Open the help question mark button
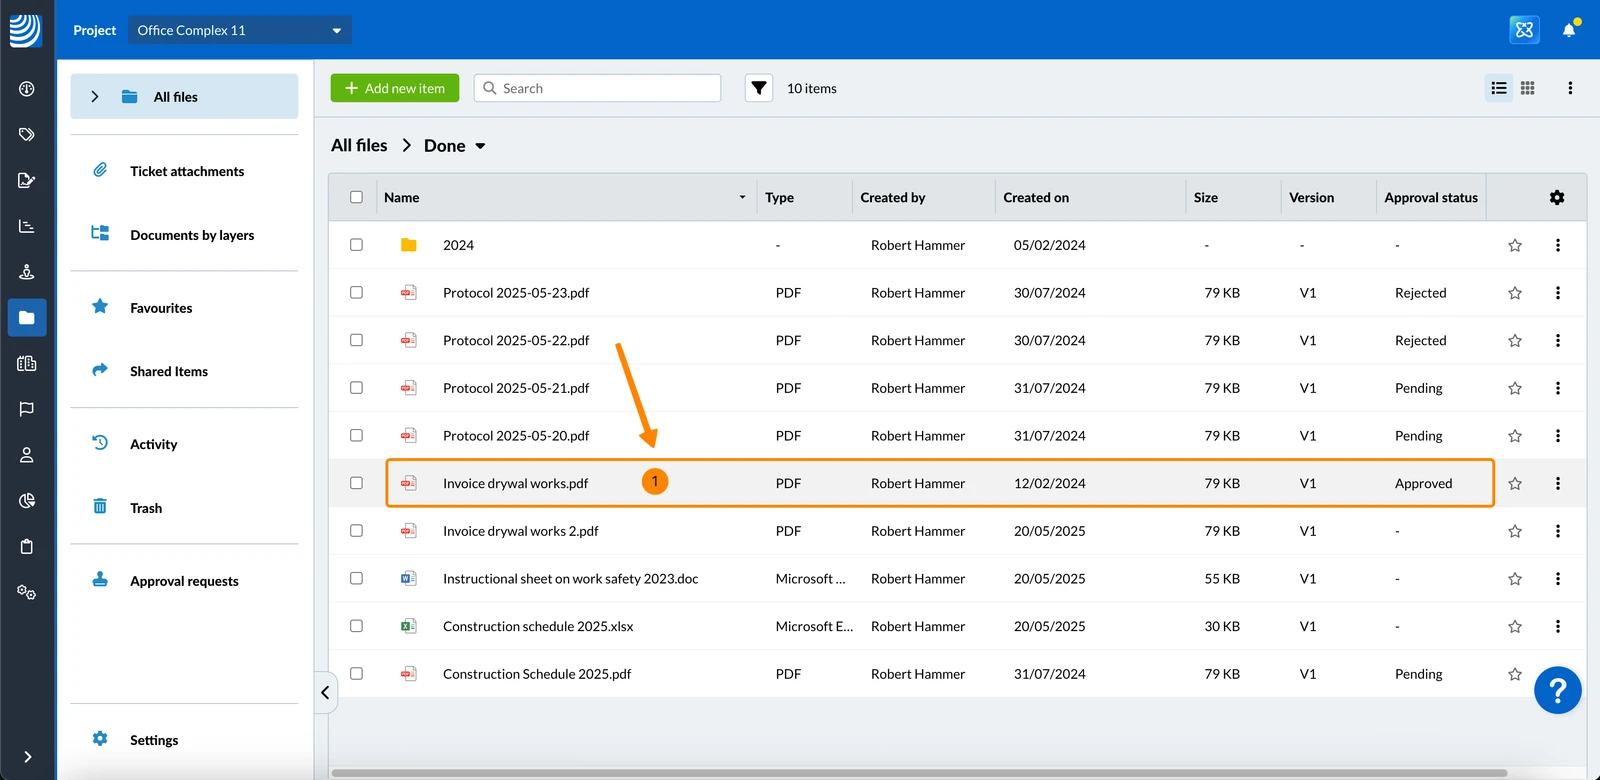Viewport: 1600px width, 780px height. point(1557,690)
